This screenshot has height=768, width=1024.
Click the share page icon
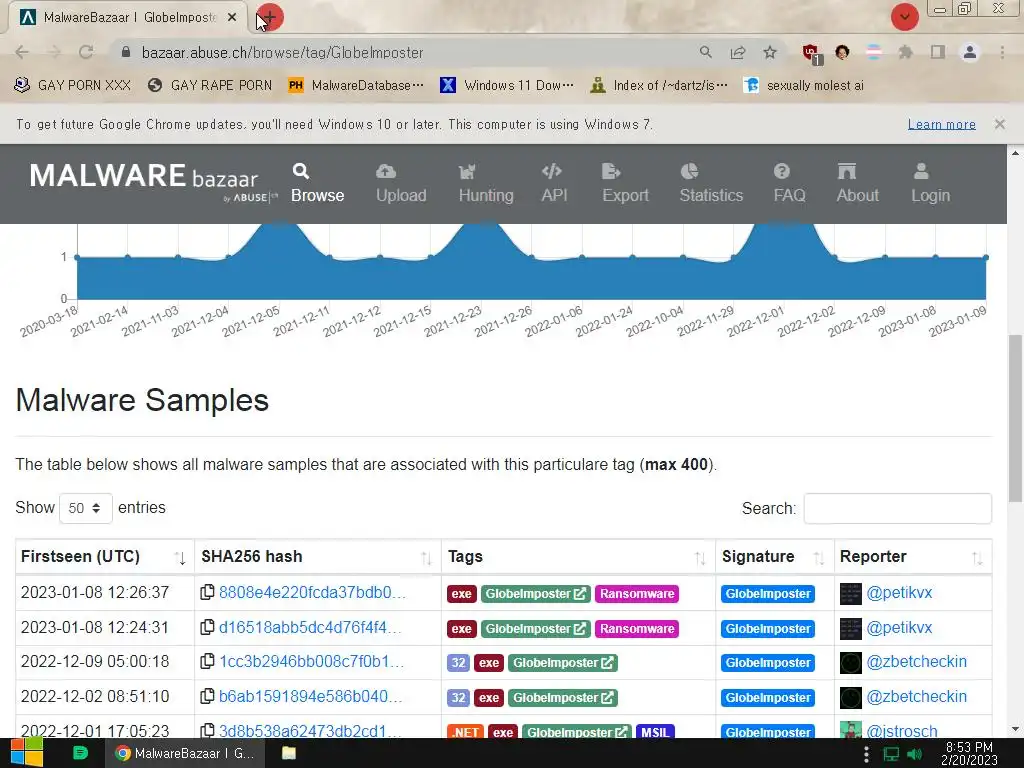(738, 52)
